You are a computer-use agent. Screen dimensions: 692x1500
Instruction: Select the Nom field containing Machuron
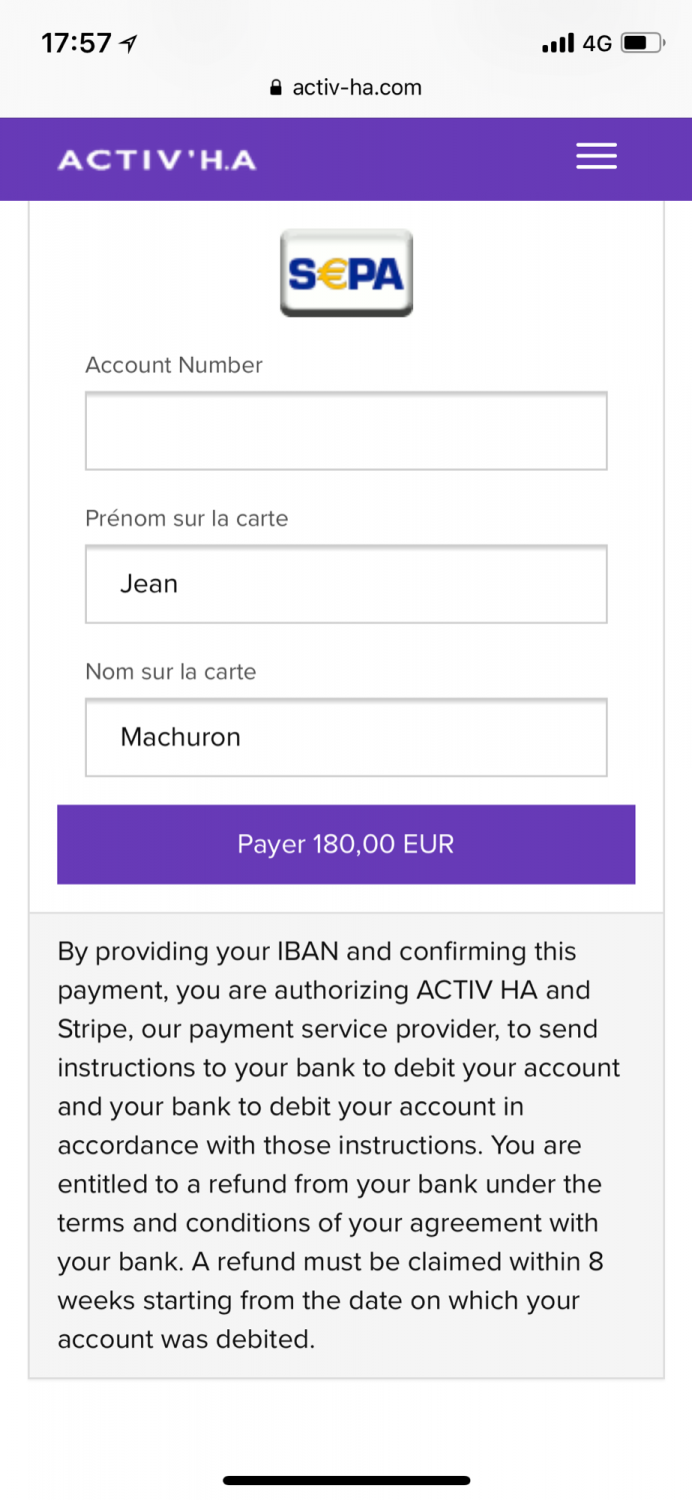346,737
